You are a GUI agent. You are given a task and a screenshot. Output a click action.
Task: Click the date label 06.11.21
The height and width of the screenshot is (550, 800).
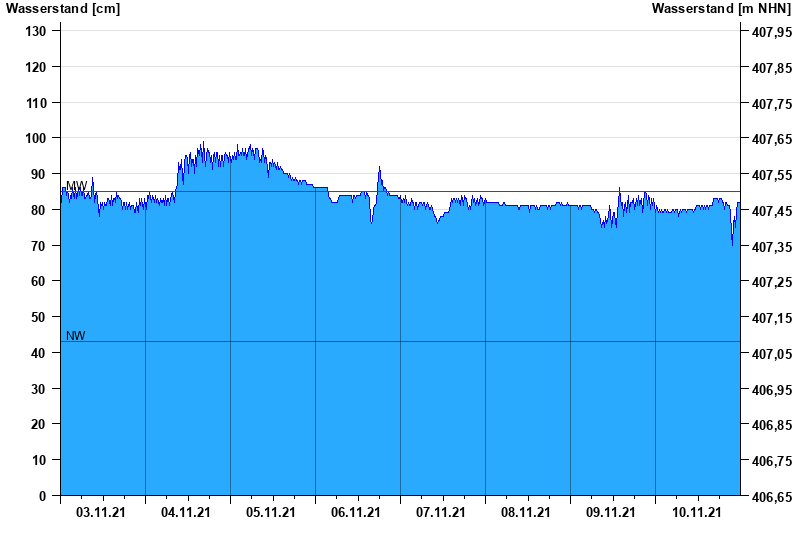click(x=356, y=512)
